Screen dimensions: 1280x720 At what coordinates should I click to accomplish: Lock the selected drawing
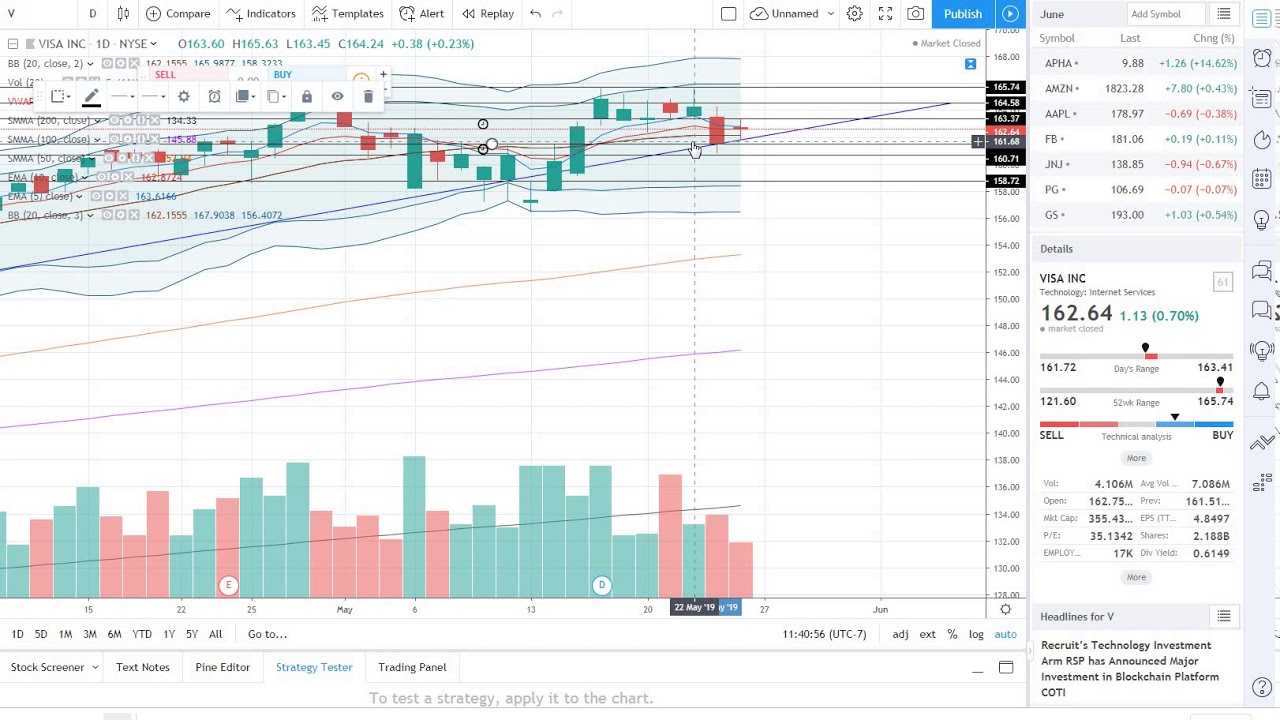307,97
